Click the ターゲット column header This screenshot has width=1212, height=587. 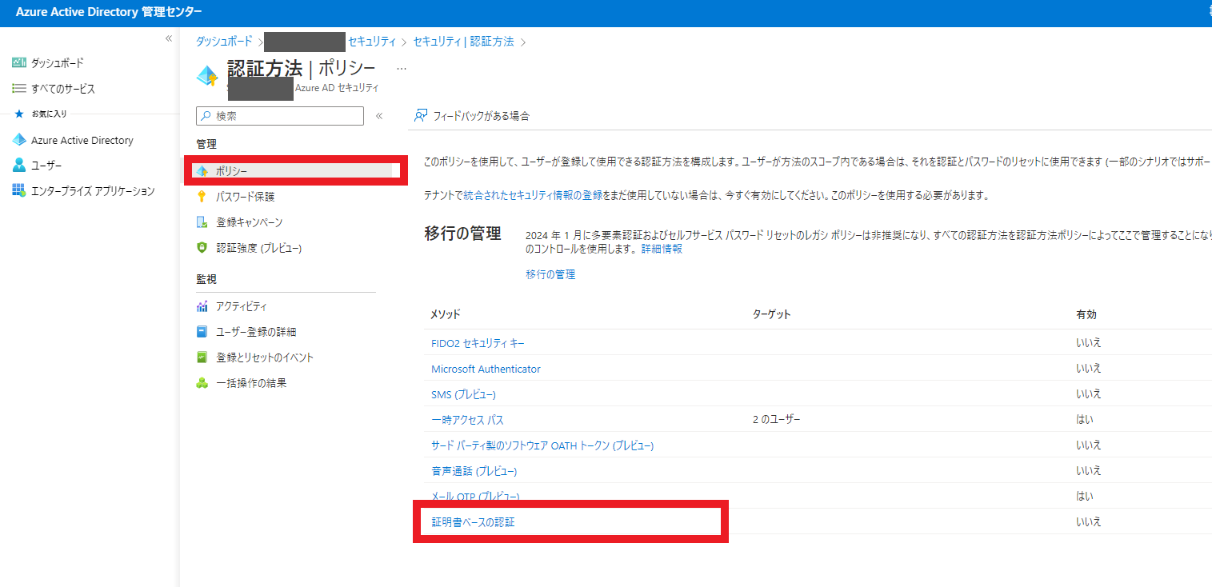point(771,314)
